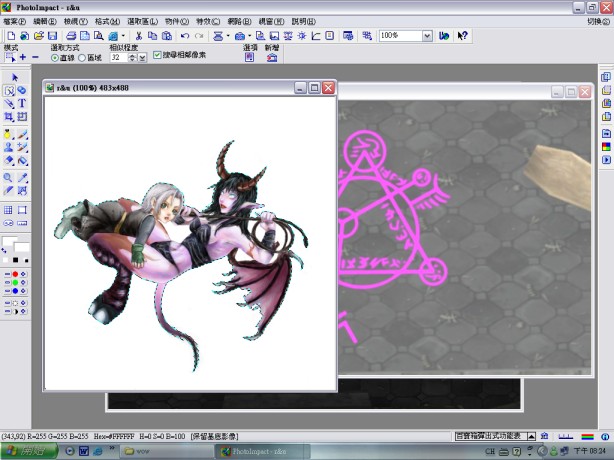Click the grid display icon in toolbox

tap(8, 210)
